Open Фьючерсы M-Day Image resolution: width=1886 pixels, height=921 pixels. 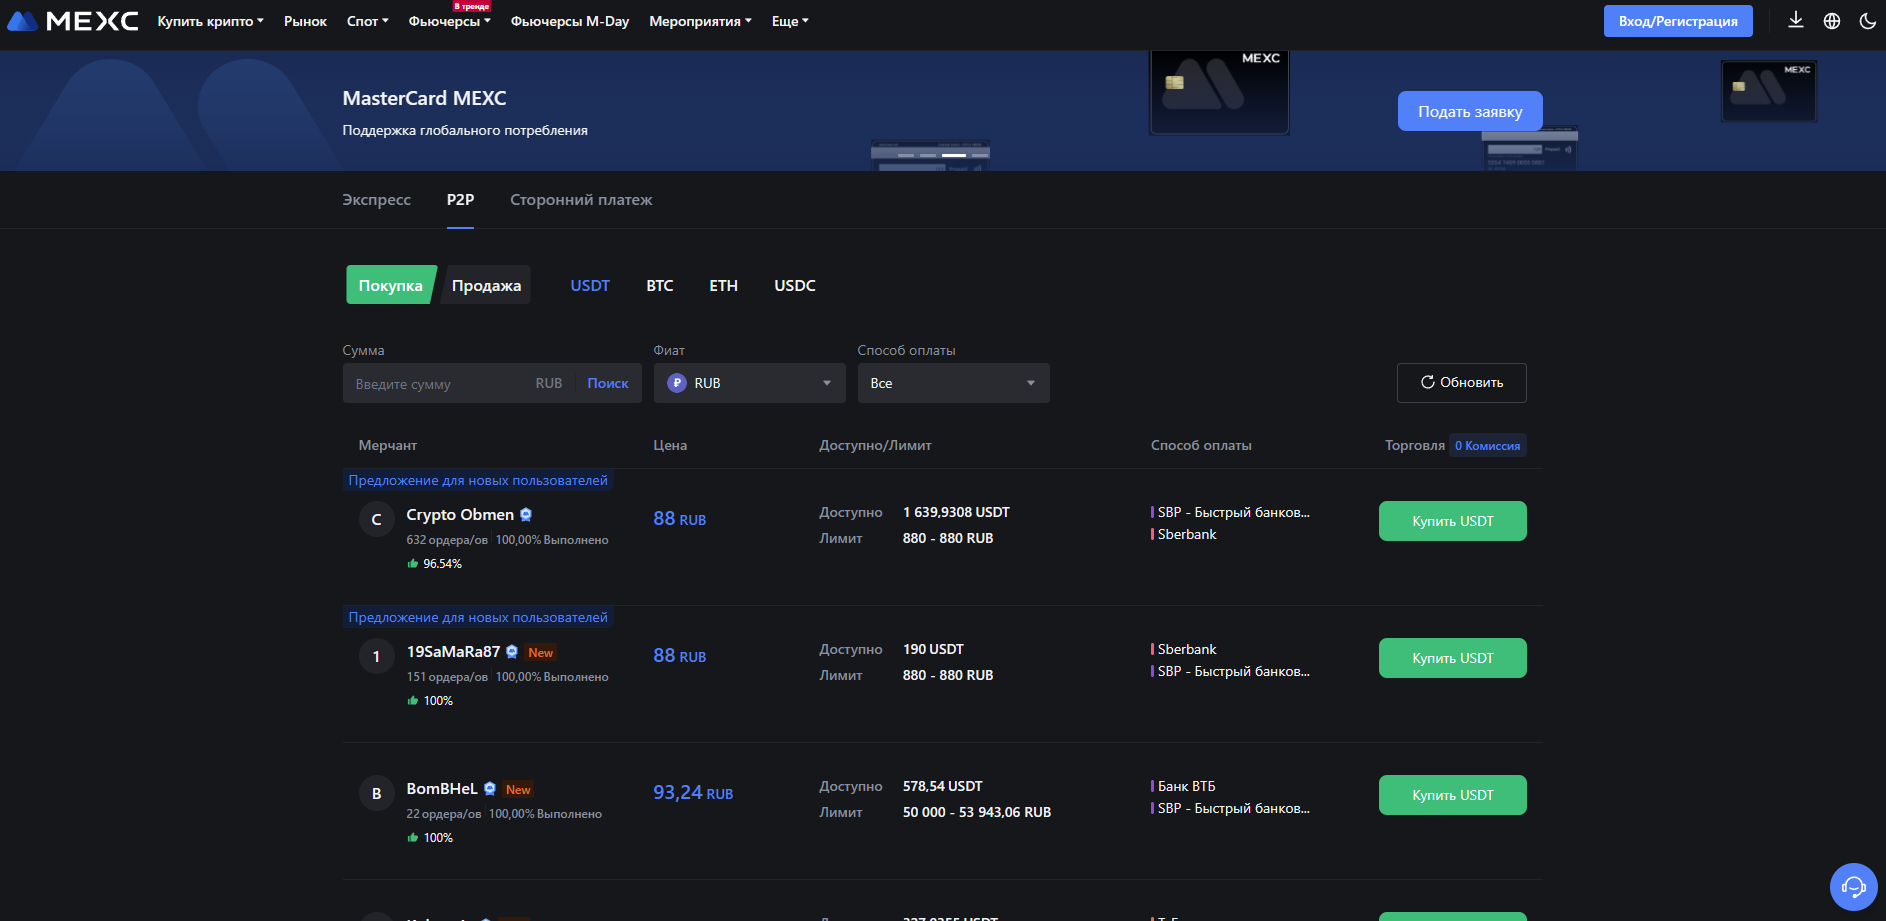(x=570, y=21)
